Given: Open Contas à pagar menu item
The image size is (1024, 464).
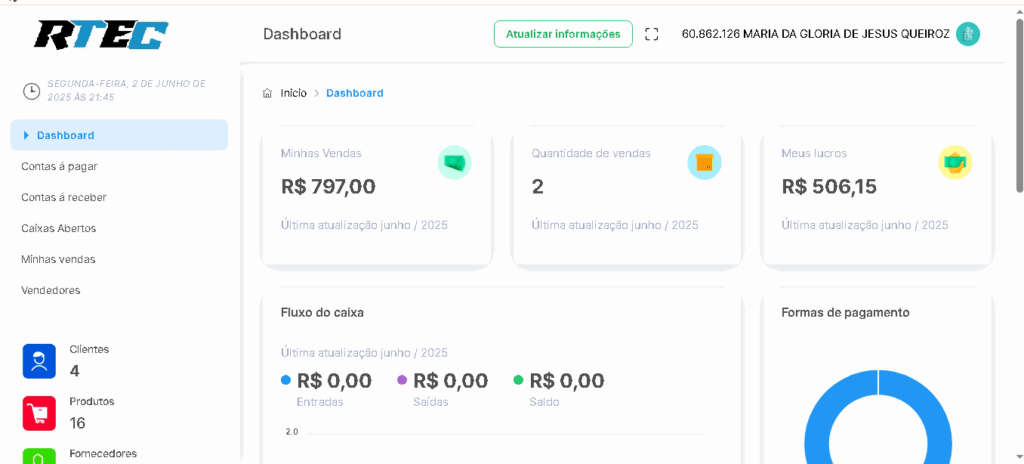Looking at the screenshot, I should (x=59, y=166).
